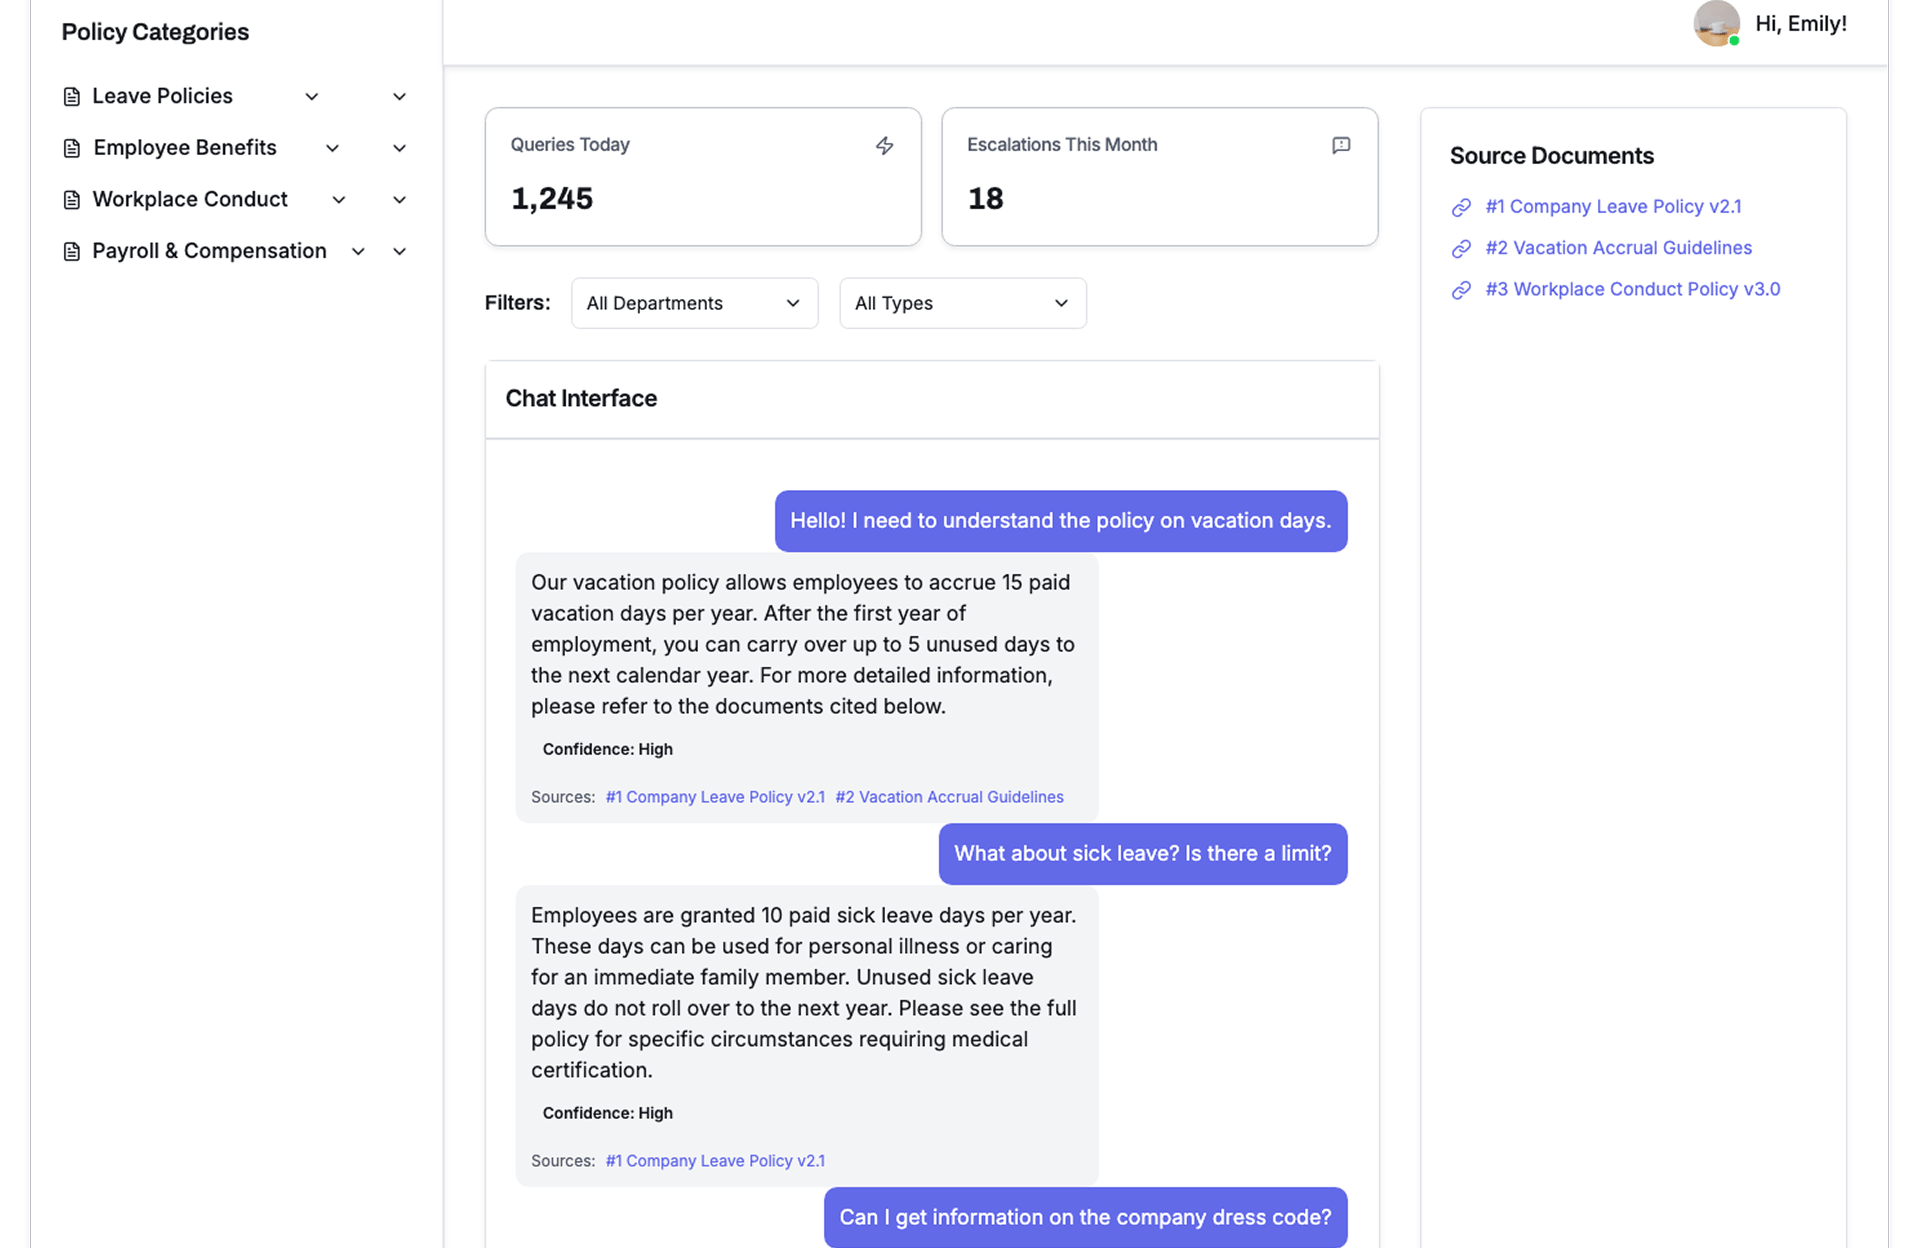
Task: Click the Workplace Conduct document icon
Action: tap(71, 200)
